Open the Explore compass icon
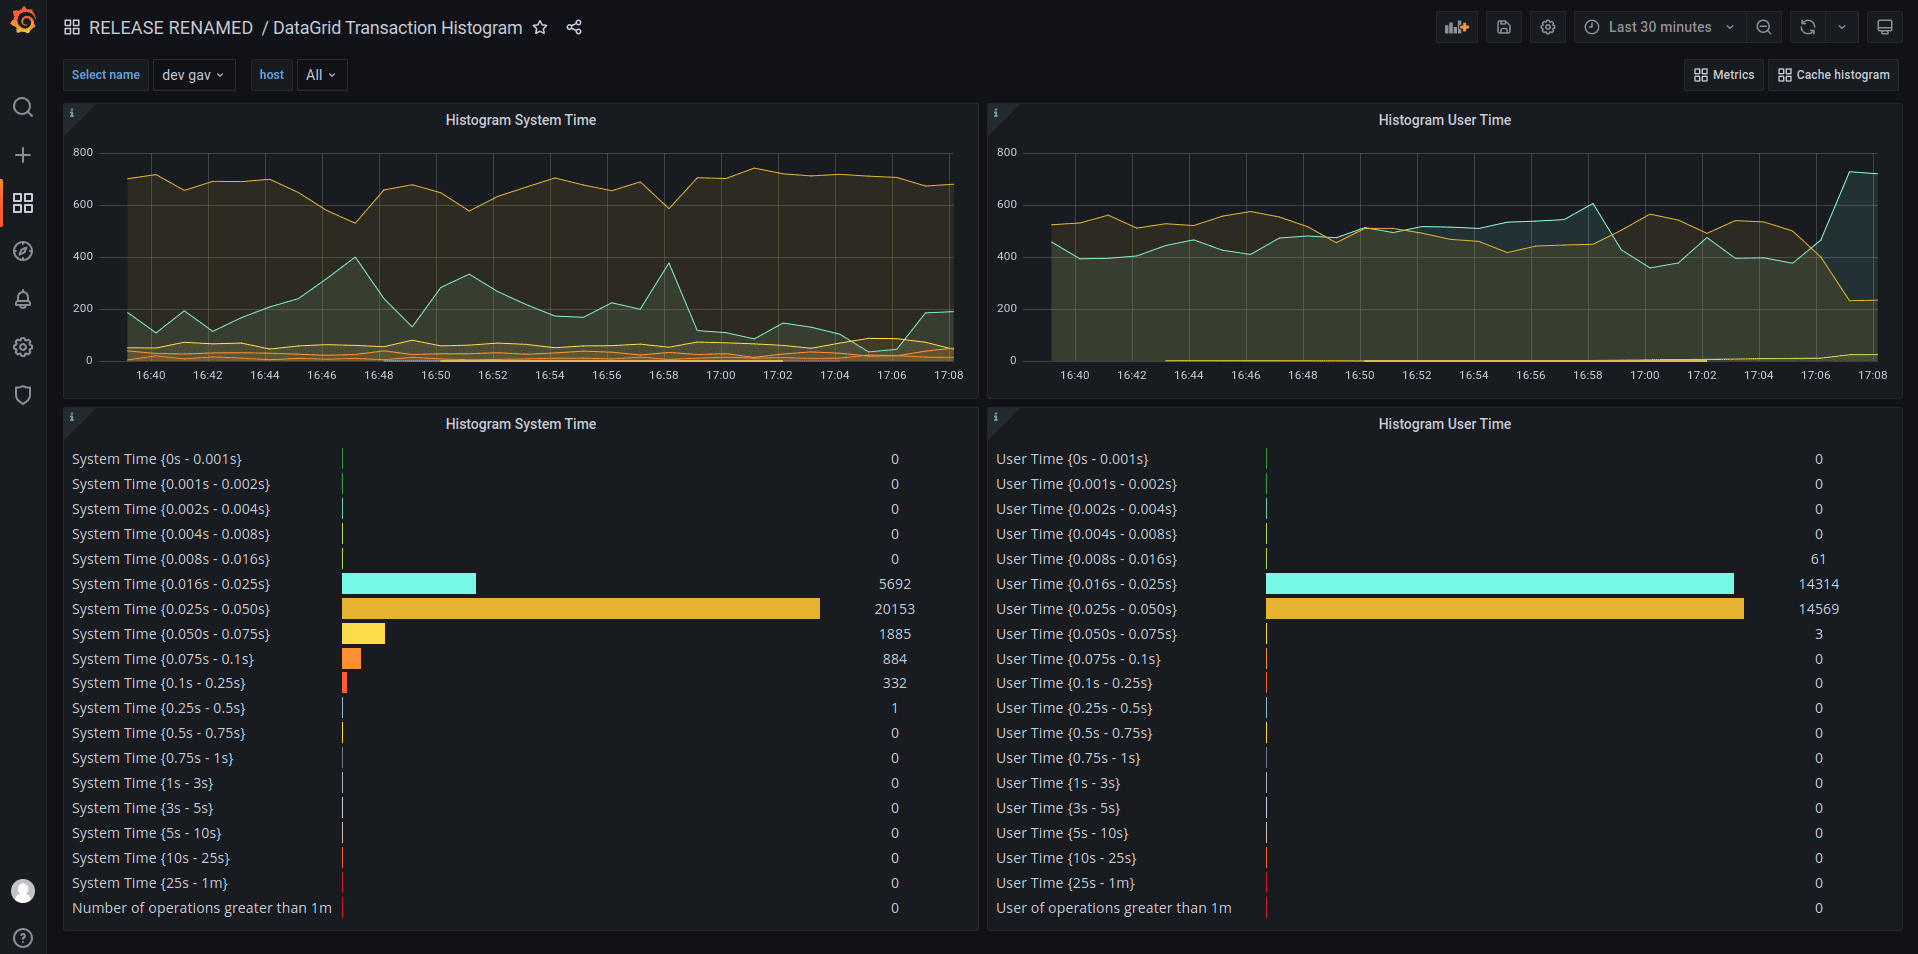Image resolution: width=1918 pixels, height=954 pixels. click(23, 251)
